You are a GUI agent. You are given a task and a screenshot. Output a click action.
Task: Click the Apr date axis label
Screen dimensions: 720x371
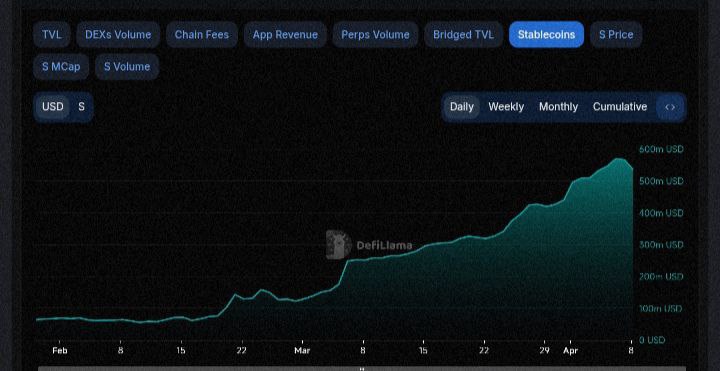click(570, 351)
